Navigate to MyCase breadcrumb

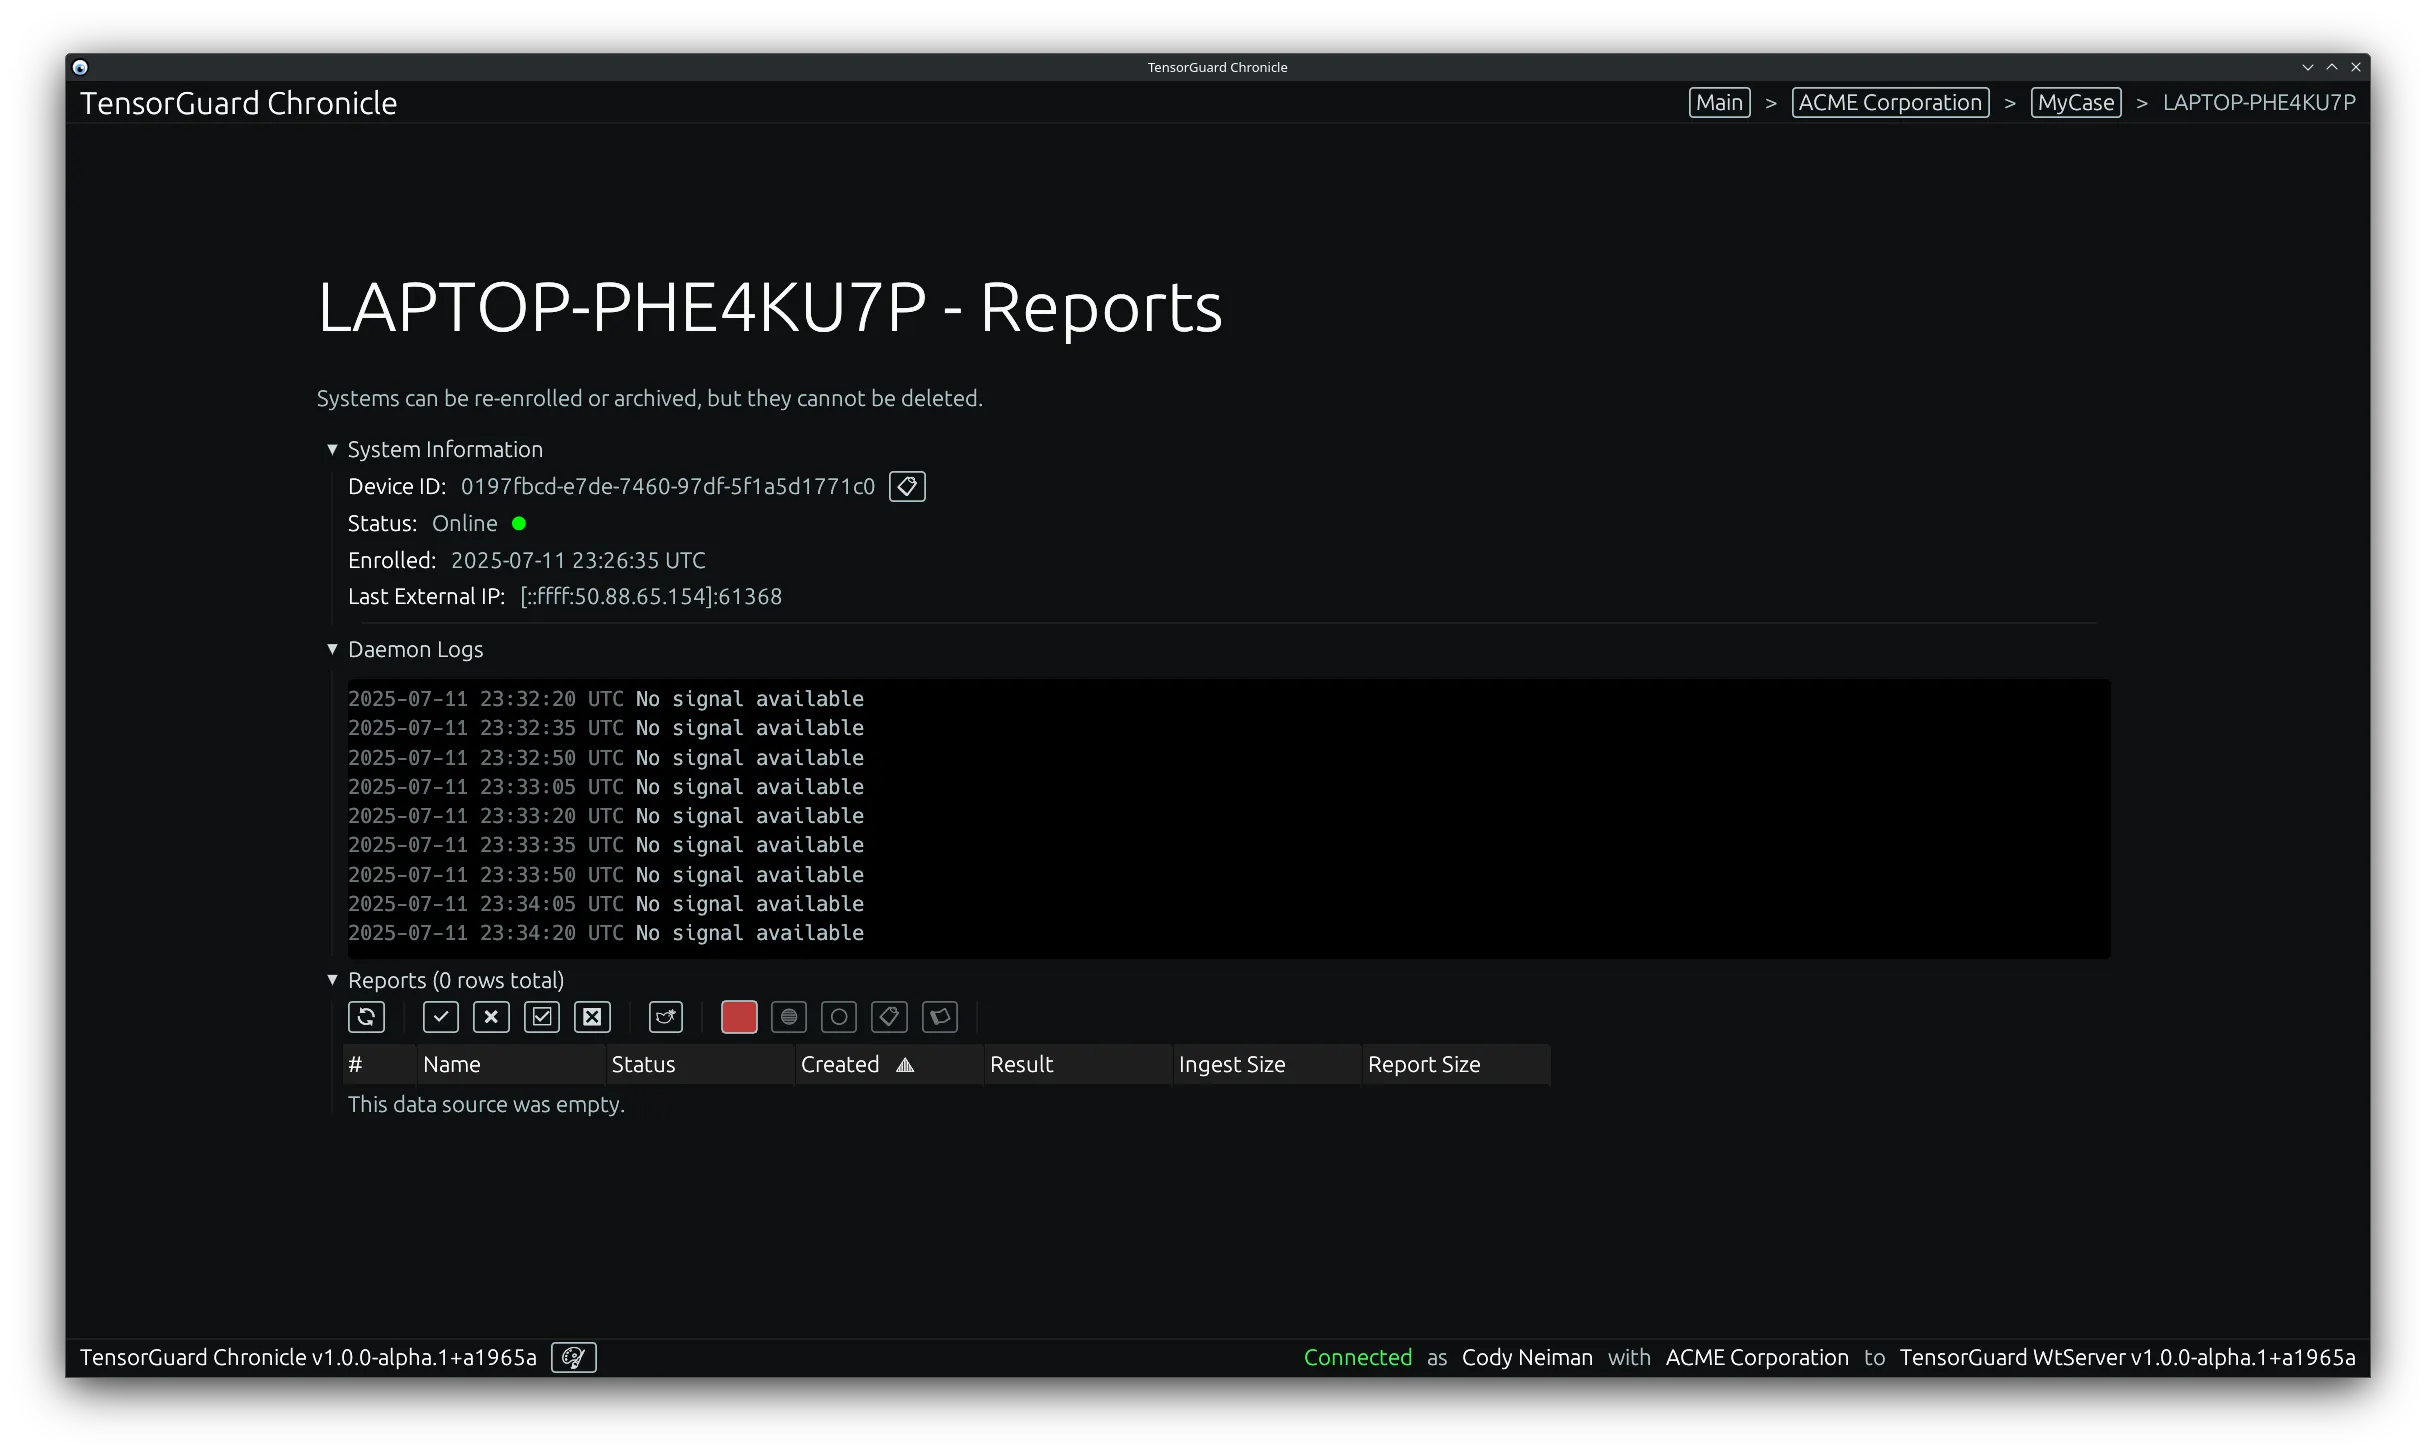[2076, 103]
